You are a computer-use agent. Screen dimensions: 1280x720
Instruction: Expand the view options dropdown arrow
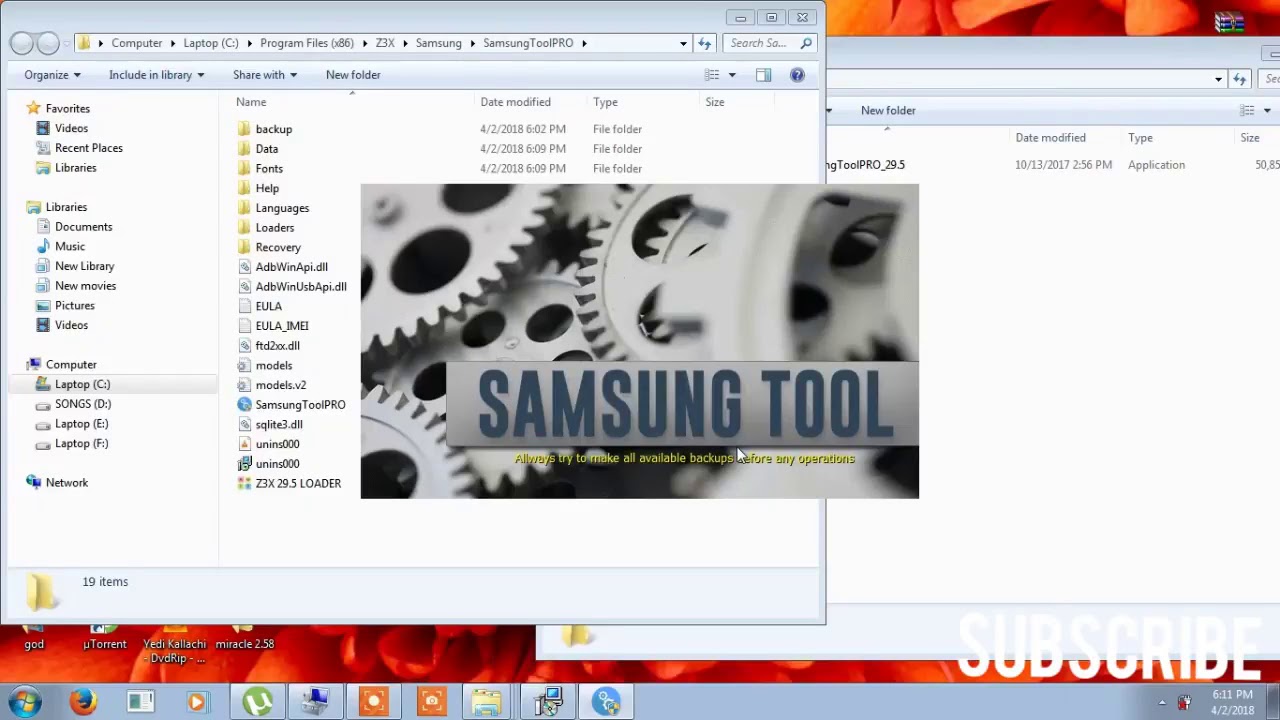pyautogui.click(x=732, y=75)
